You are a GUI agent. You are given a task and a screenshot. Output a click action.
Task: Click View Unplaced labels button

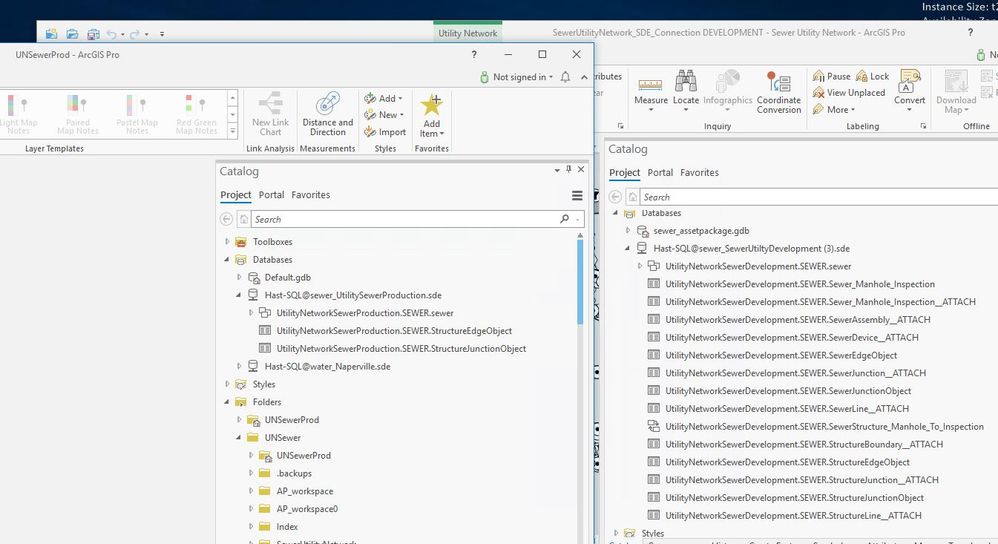coord(848,93)
